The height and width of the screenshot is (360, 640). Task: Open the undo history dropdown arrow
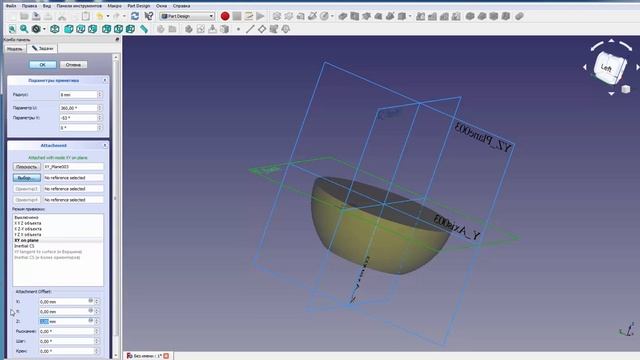click(x=108, y=16)
